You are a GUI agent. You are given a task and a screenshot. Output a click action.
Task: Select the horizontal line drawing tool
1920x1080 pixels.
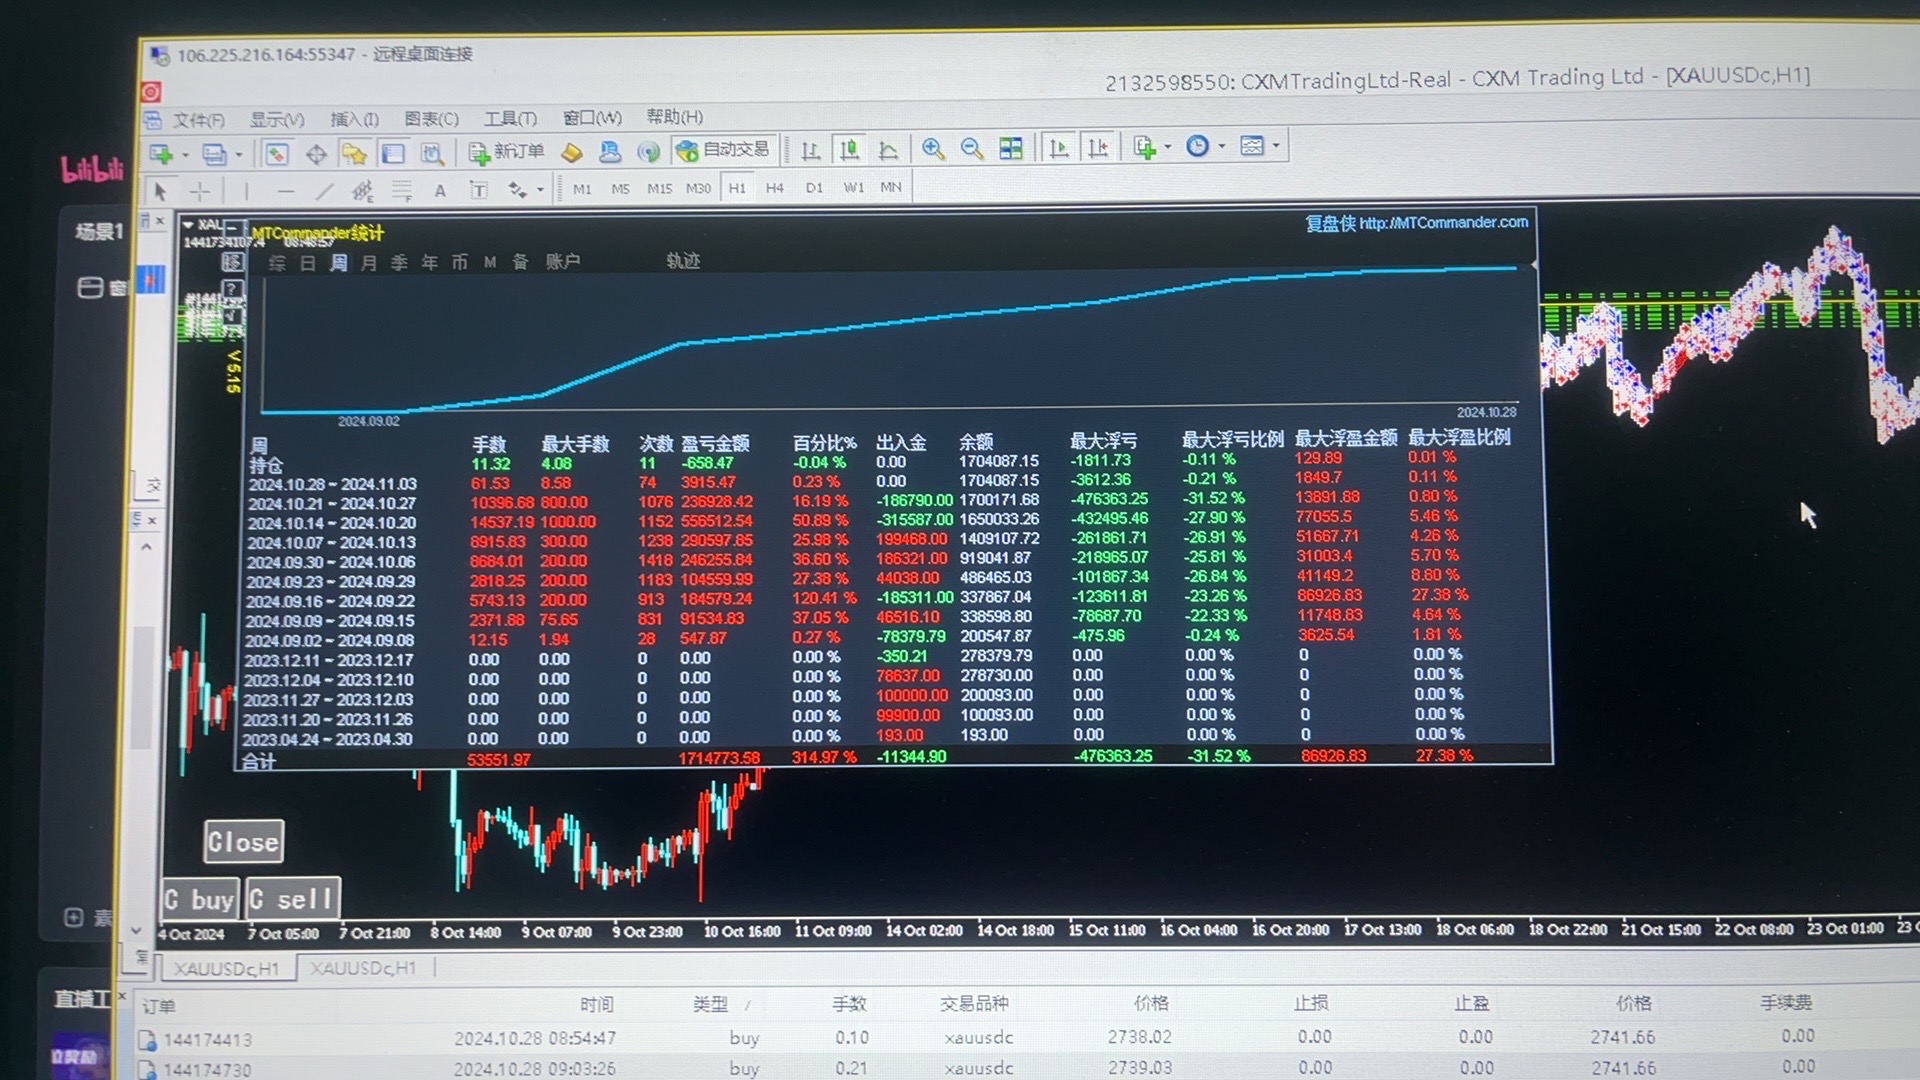(286, 191)
